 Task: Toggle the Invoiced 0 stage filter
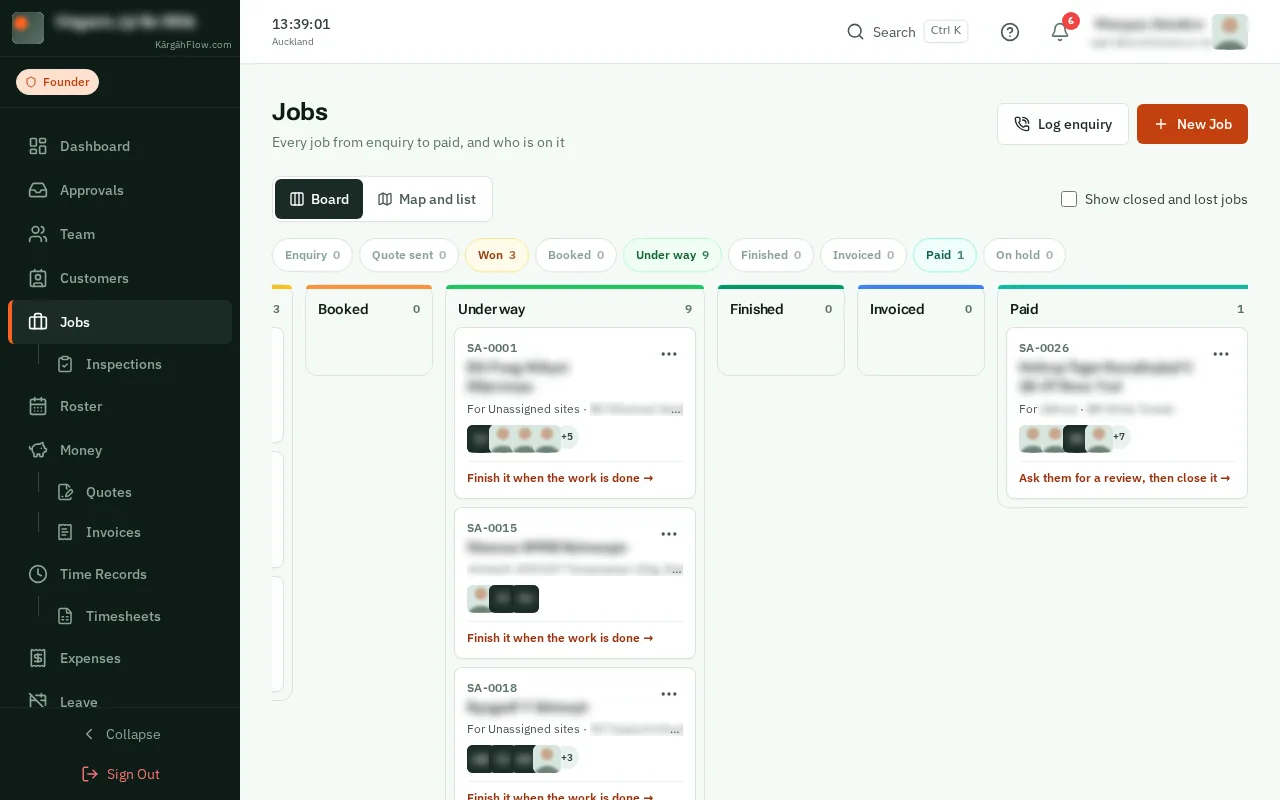point(864,255)
